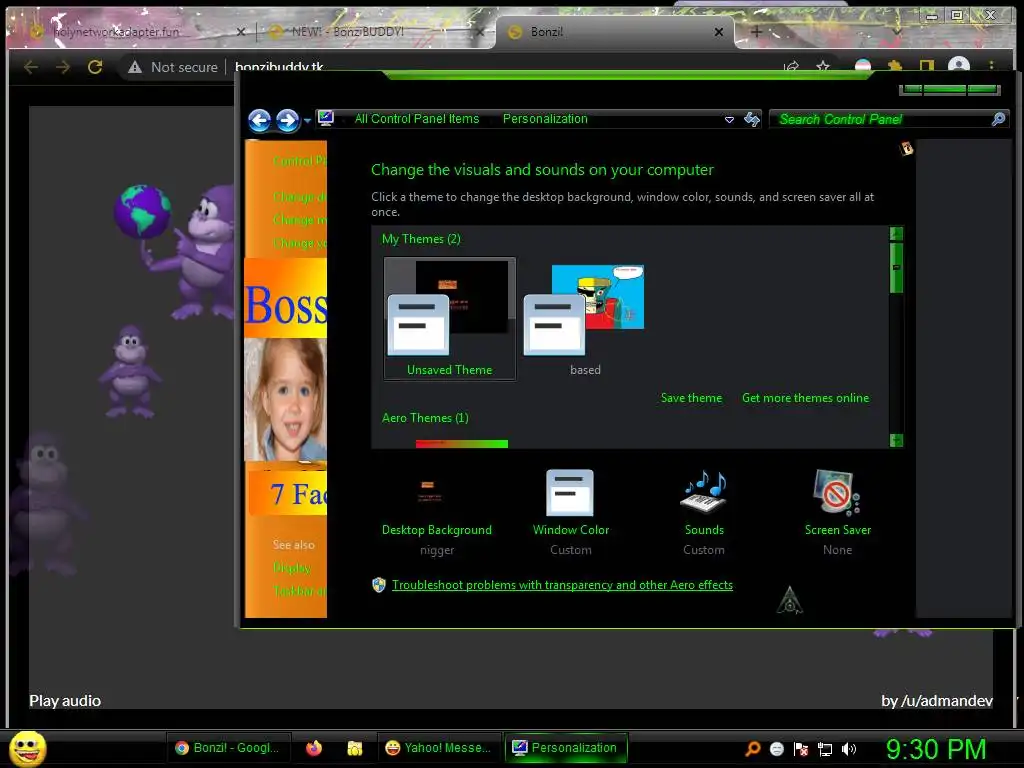Click the computer icon in the address bar

[326, 118]
